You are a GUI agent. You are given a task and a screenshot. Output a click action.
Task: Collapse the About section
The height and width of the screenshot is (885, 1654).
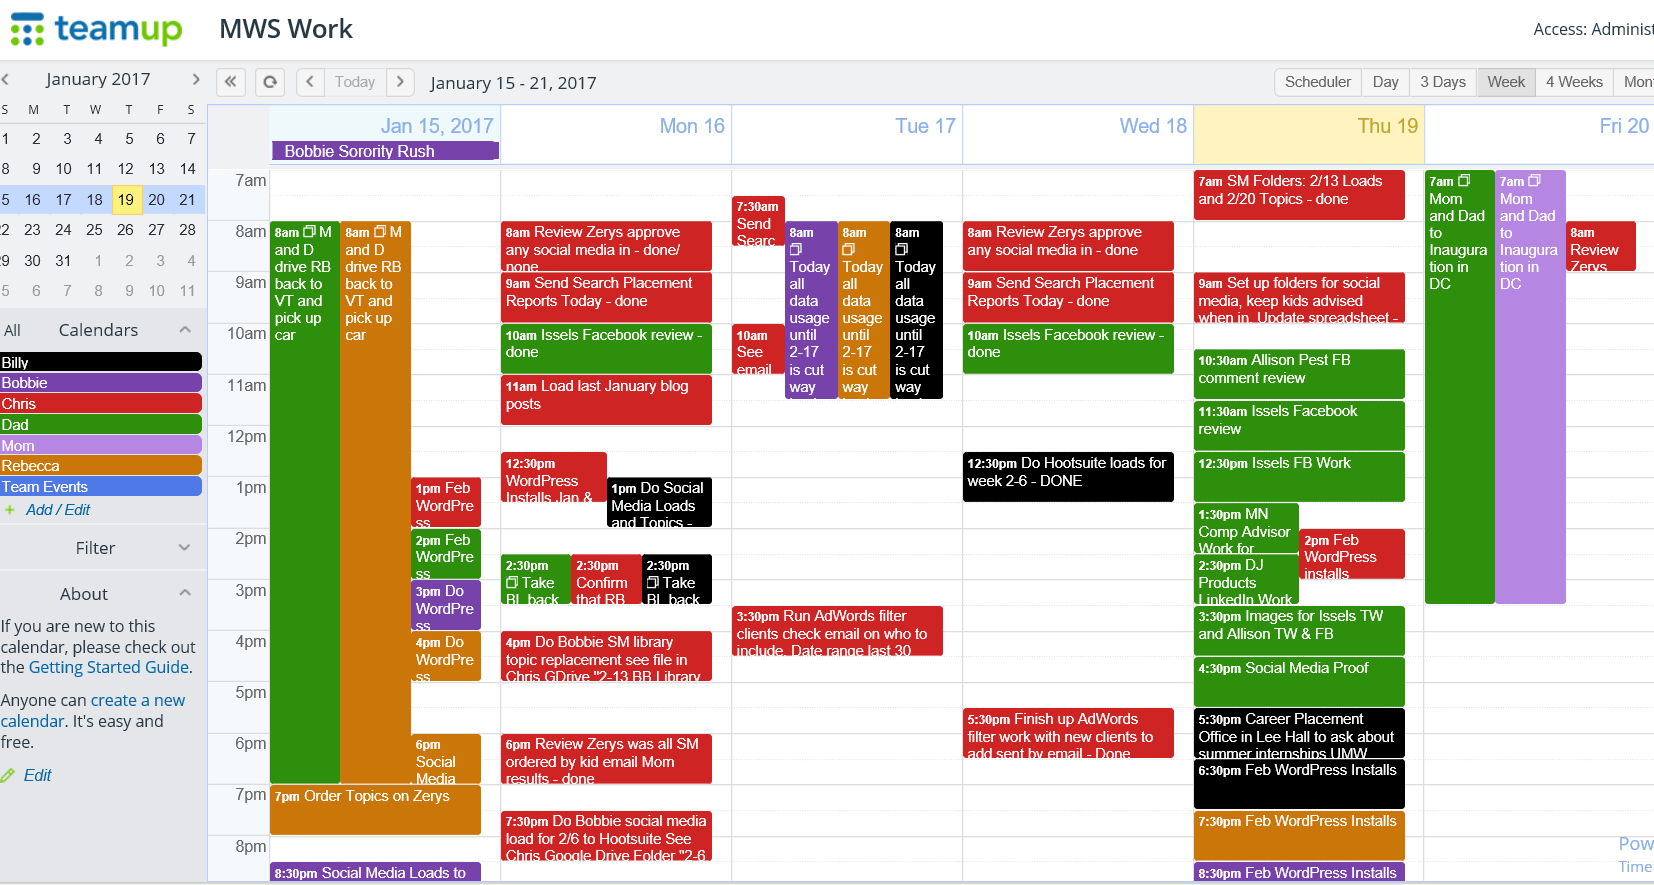point(185,593)
